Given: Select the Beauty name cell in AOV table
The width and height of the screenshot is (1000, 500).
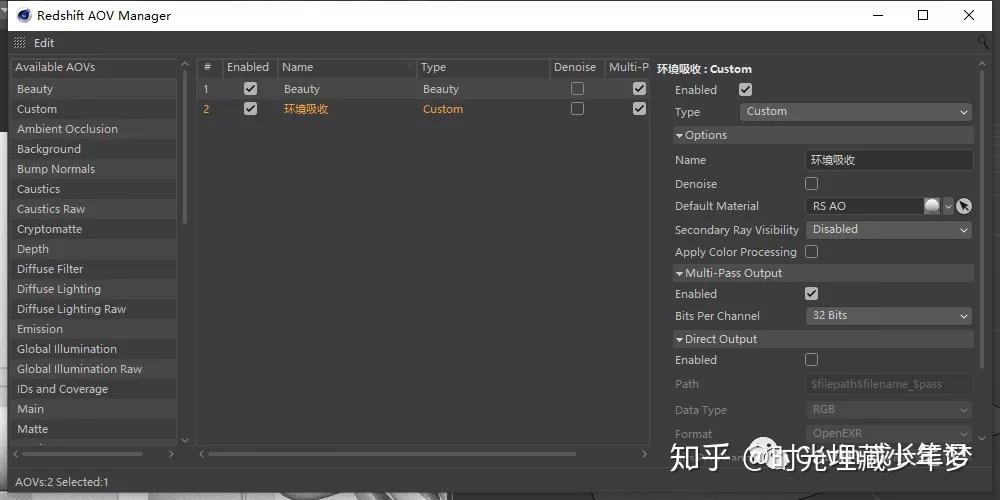Looking at the screenshot, I should pyautogui.click(x=348, y=89).
